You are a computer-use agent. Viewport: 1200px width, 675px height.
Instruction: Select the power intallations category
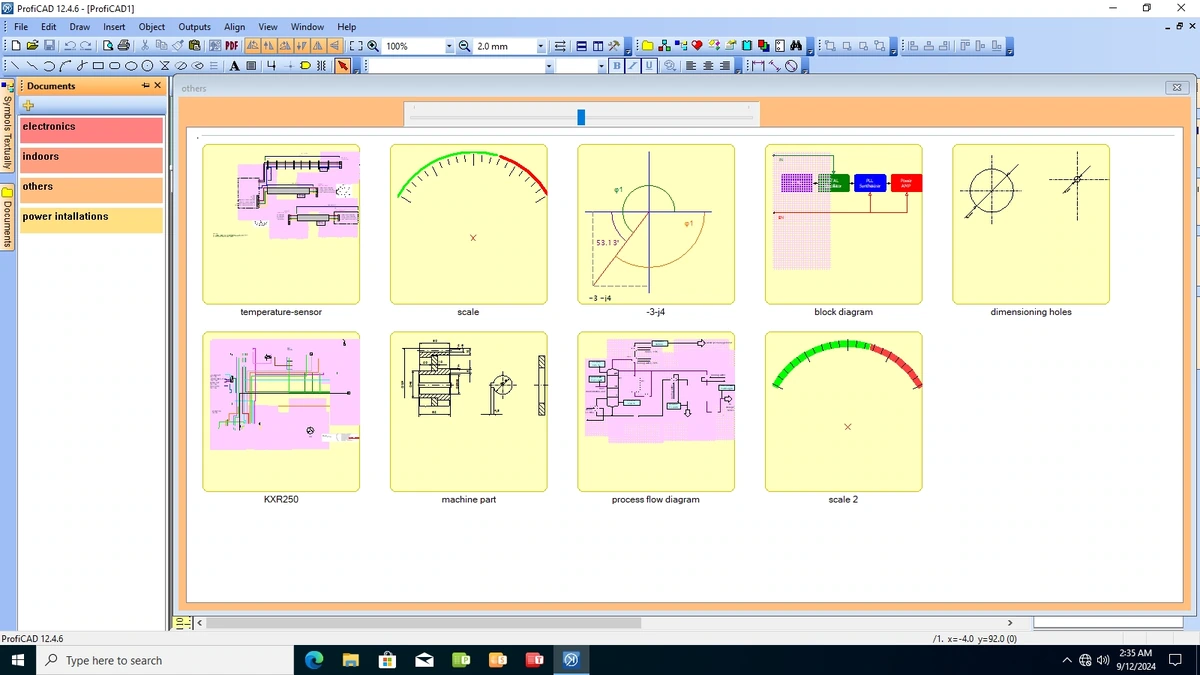click(91, 220)
